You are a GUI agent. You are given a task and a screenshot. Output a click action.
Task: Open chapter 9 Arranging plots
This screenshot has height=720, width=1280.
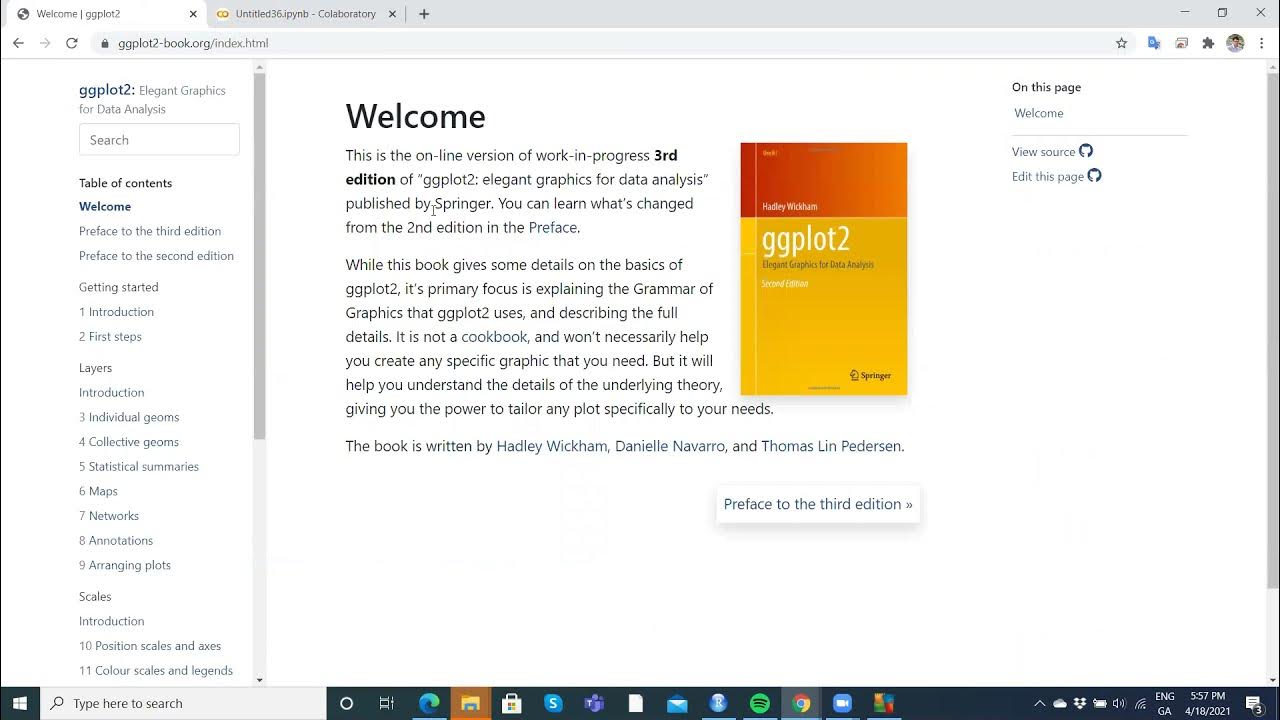click(125, 565)
